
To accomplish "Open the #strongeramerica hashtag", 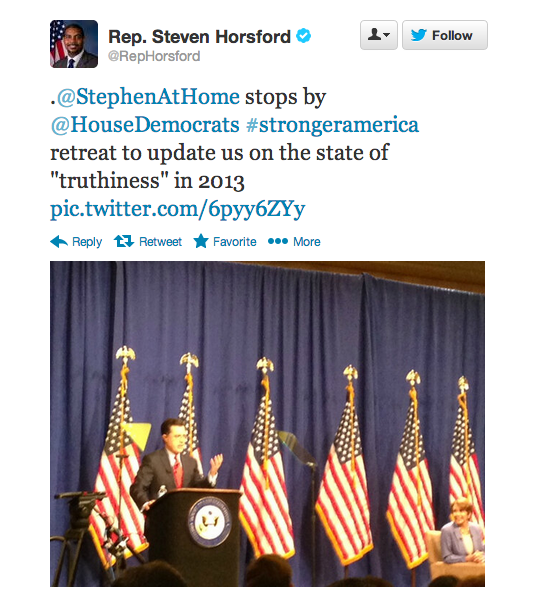I will click(332, 125).
